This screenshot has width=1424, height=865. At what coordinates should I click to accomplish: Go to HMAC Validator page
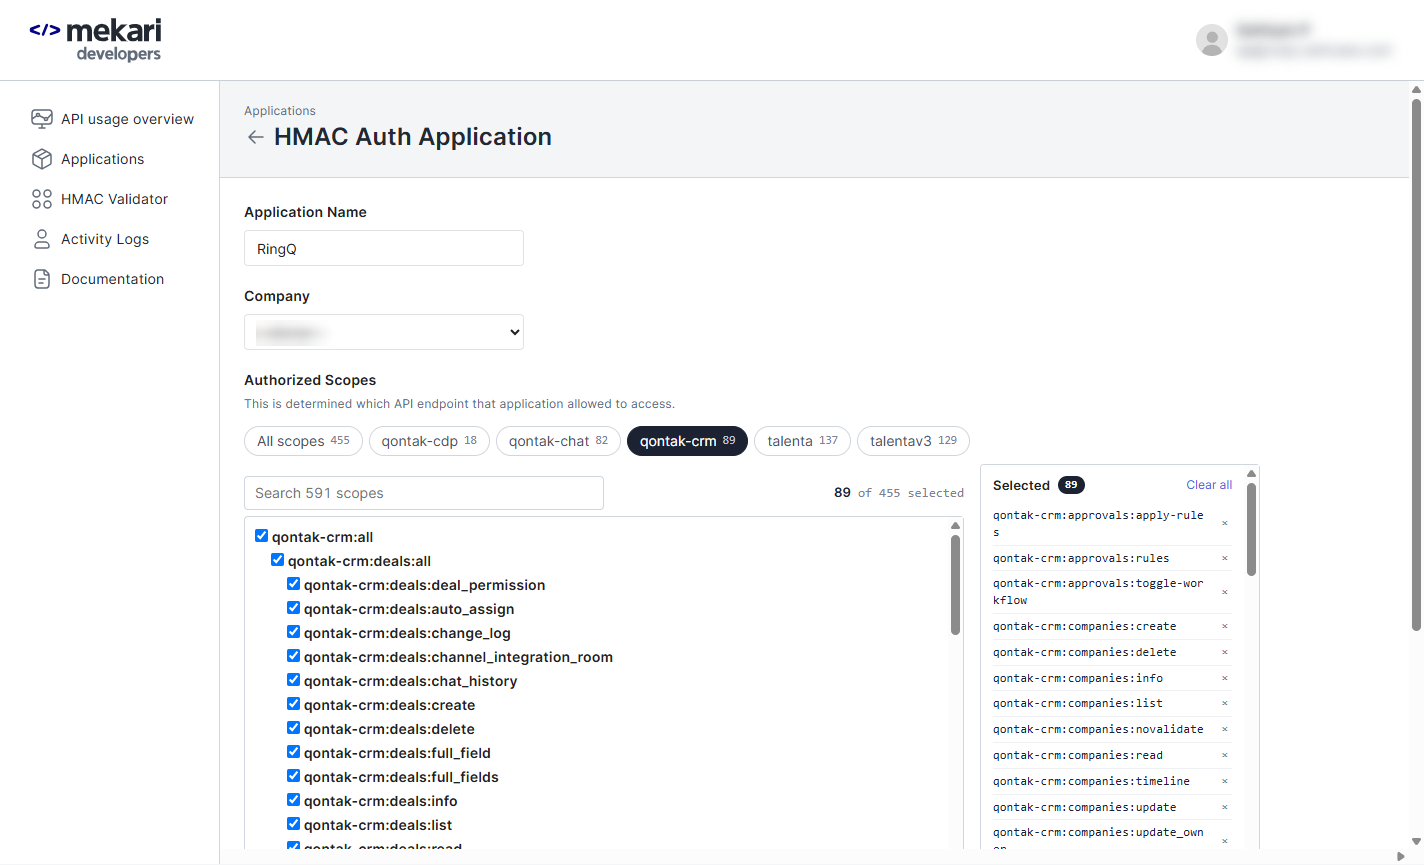coord(114,199)
